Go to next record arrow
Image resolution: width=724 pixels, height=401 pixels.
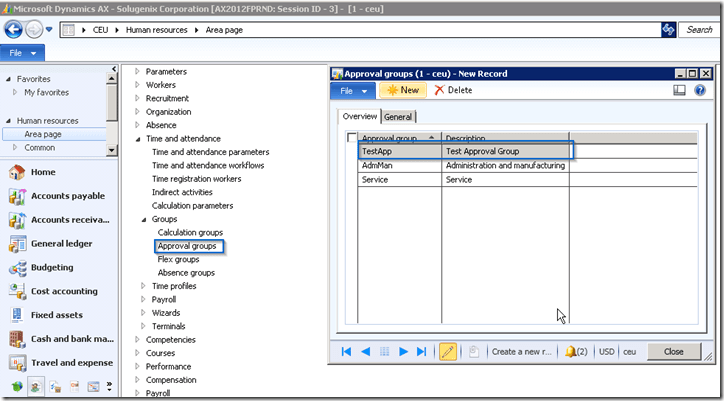pyautogui.click(x=404, y=351)
